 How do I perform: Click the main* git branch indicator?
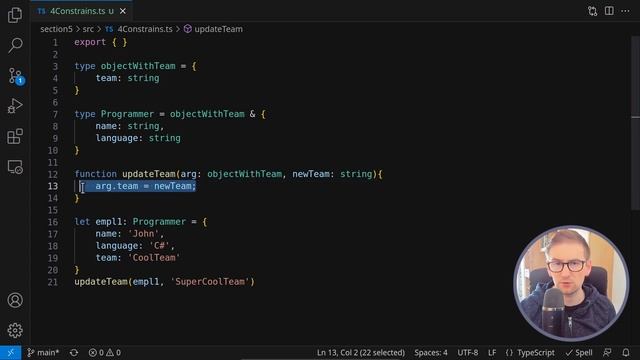pos(43,353)
